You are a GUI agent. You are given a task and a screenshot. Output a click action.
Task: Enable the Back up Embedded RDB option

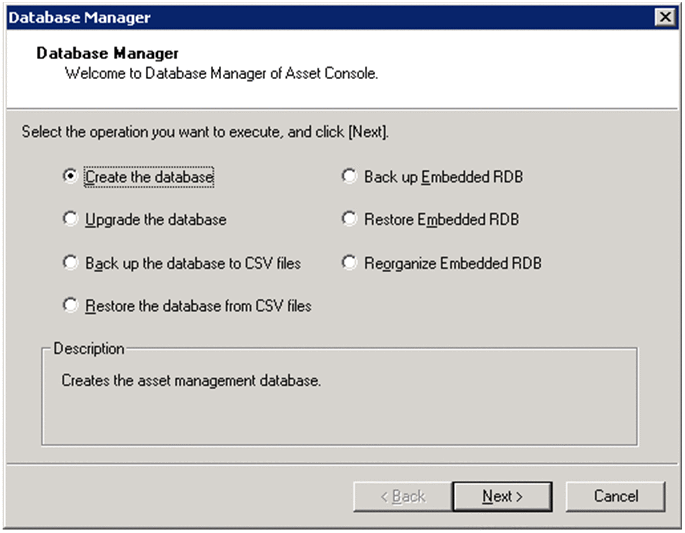click(x=443, y=177)
